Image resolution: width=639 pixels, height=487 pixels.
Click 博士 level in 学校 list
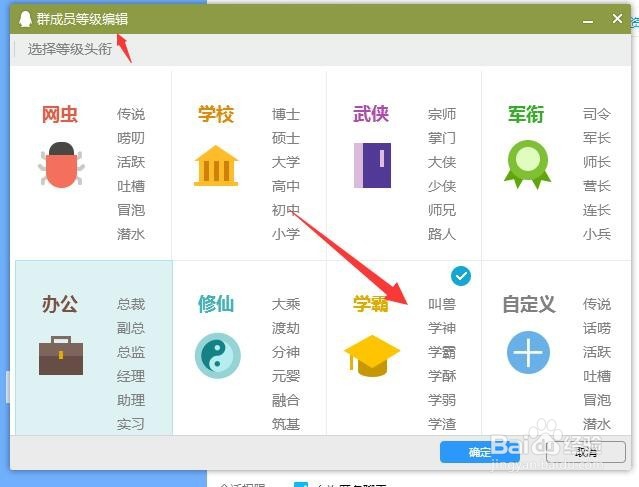point(286,114)
